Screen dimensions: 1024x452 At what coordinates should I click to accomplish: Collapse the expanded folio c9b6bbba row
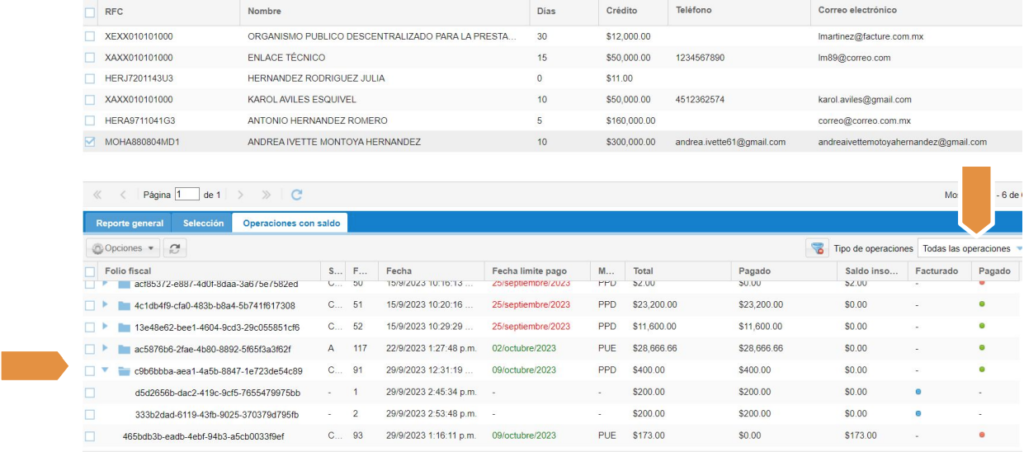[106, 371]
